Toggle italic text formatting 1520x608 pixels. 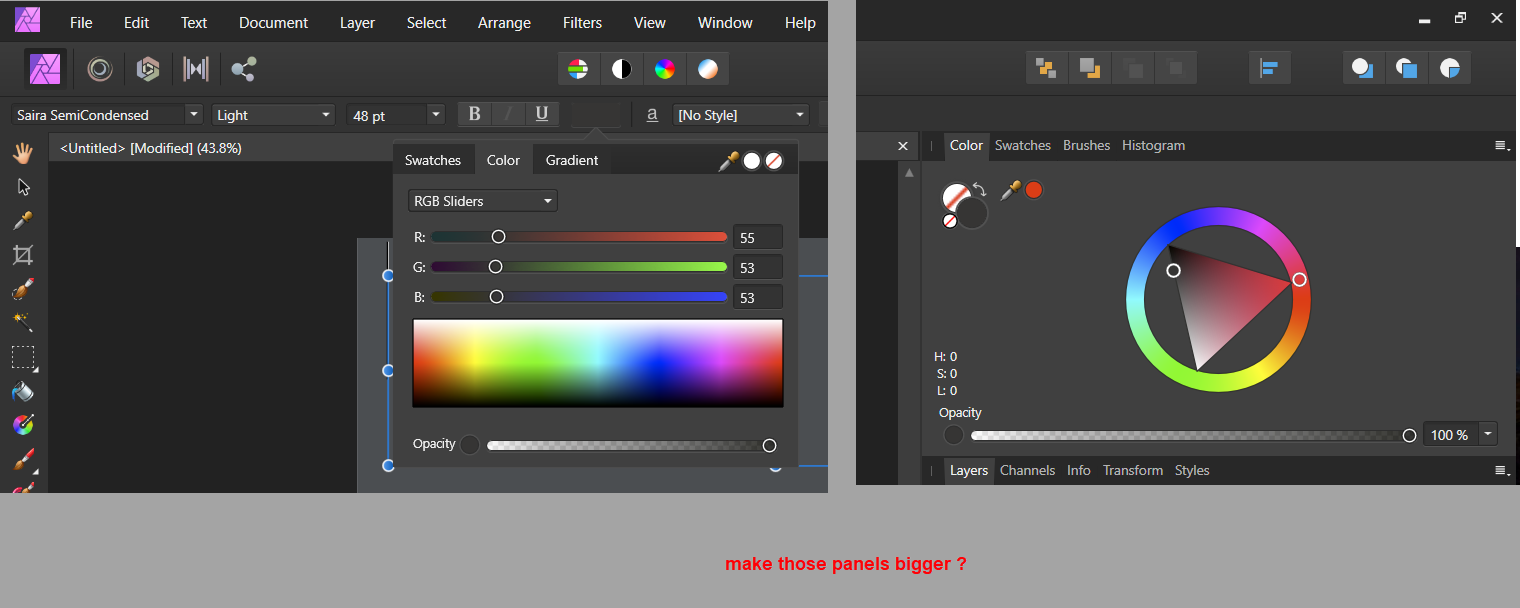pyautogui.click(x=508, y=114)
